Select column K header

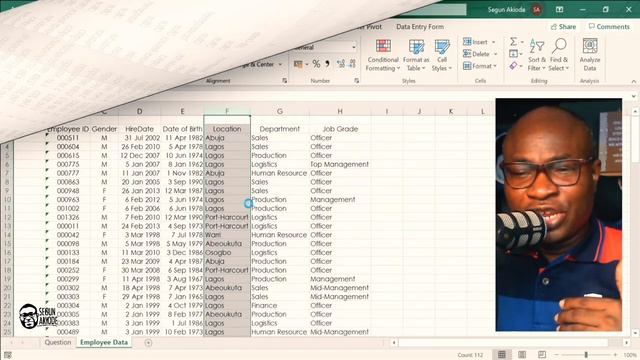click(451, 111)
